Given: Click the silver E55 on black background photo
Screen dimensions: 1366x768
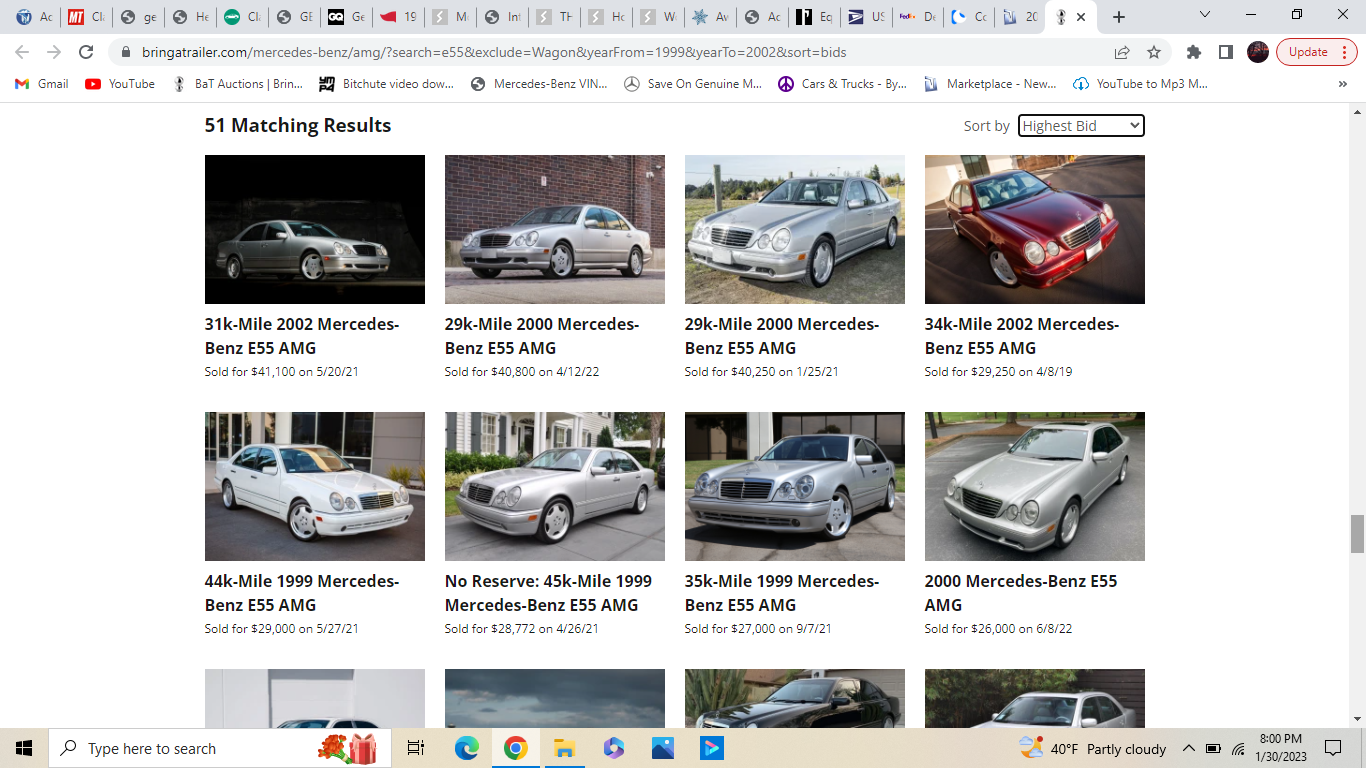Looking at the screenshot, I should coord(315,229).
